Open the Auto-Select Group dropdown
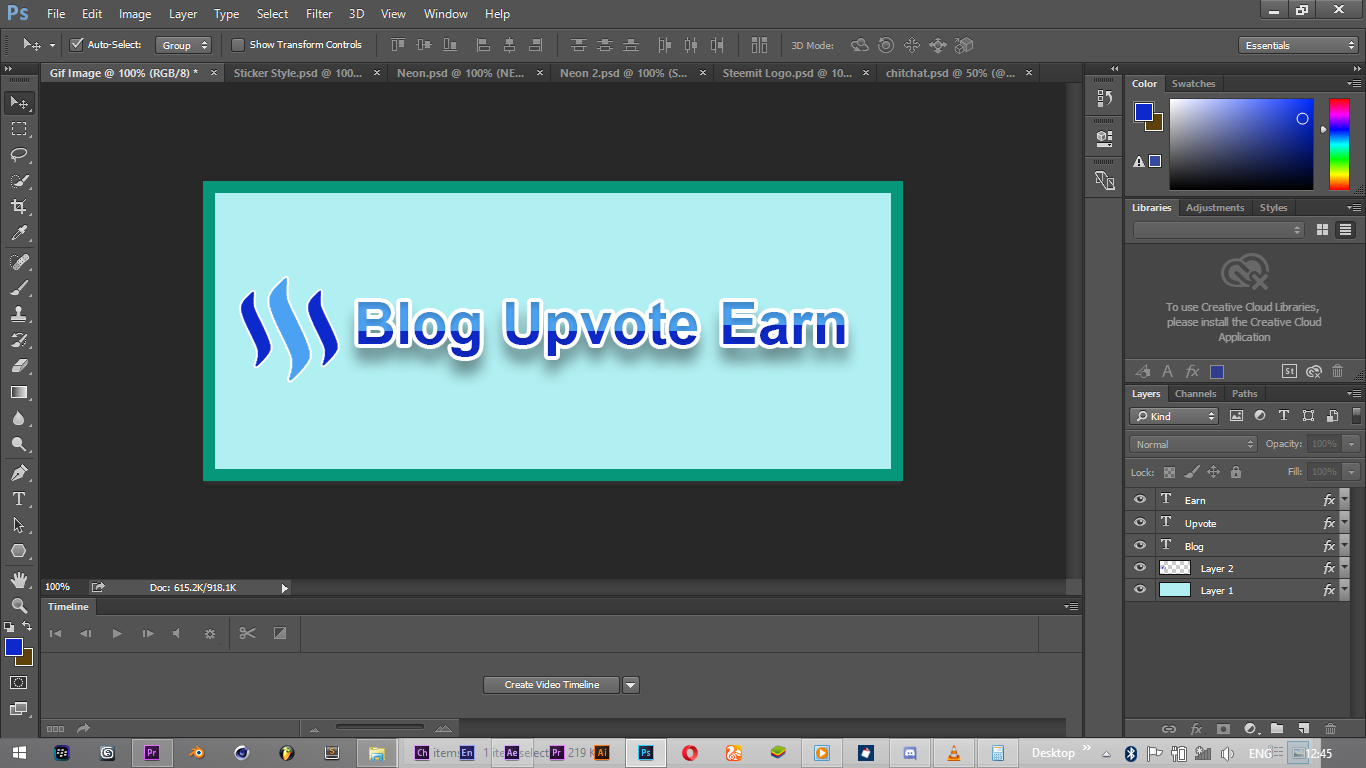This screenshot has height=768, width=1366. [x=184, y=45]
